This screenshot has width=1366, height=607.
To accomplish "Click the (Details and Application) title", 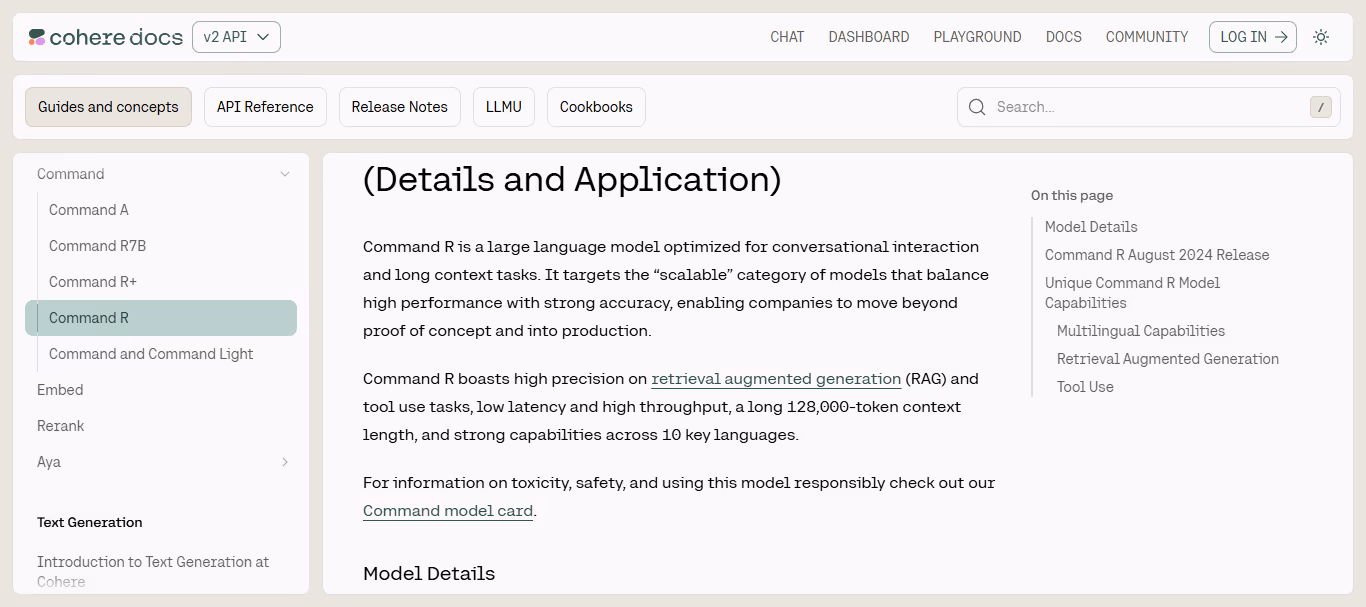I will tap(572, 180).
